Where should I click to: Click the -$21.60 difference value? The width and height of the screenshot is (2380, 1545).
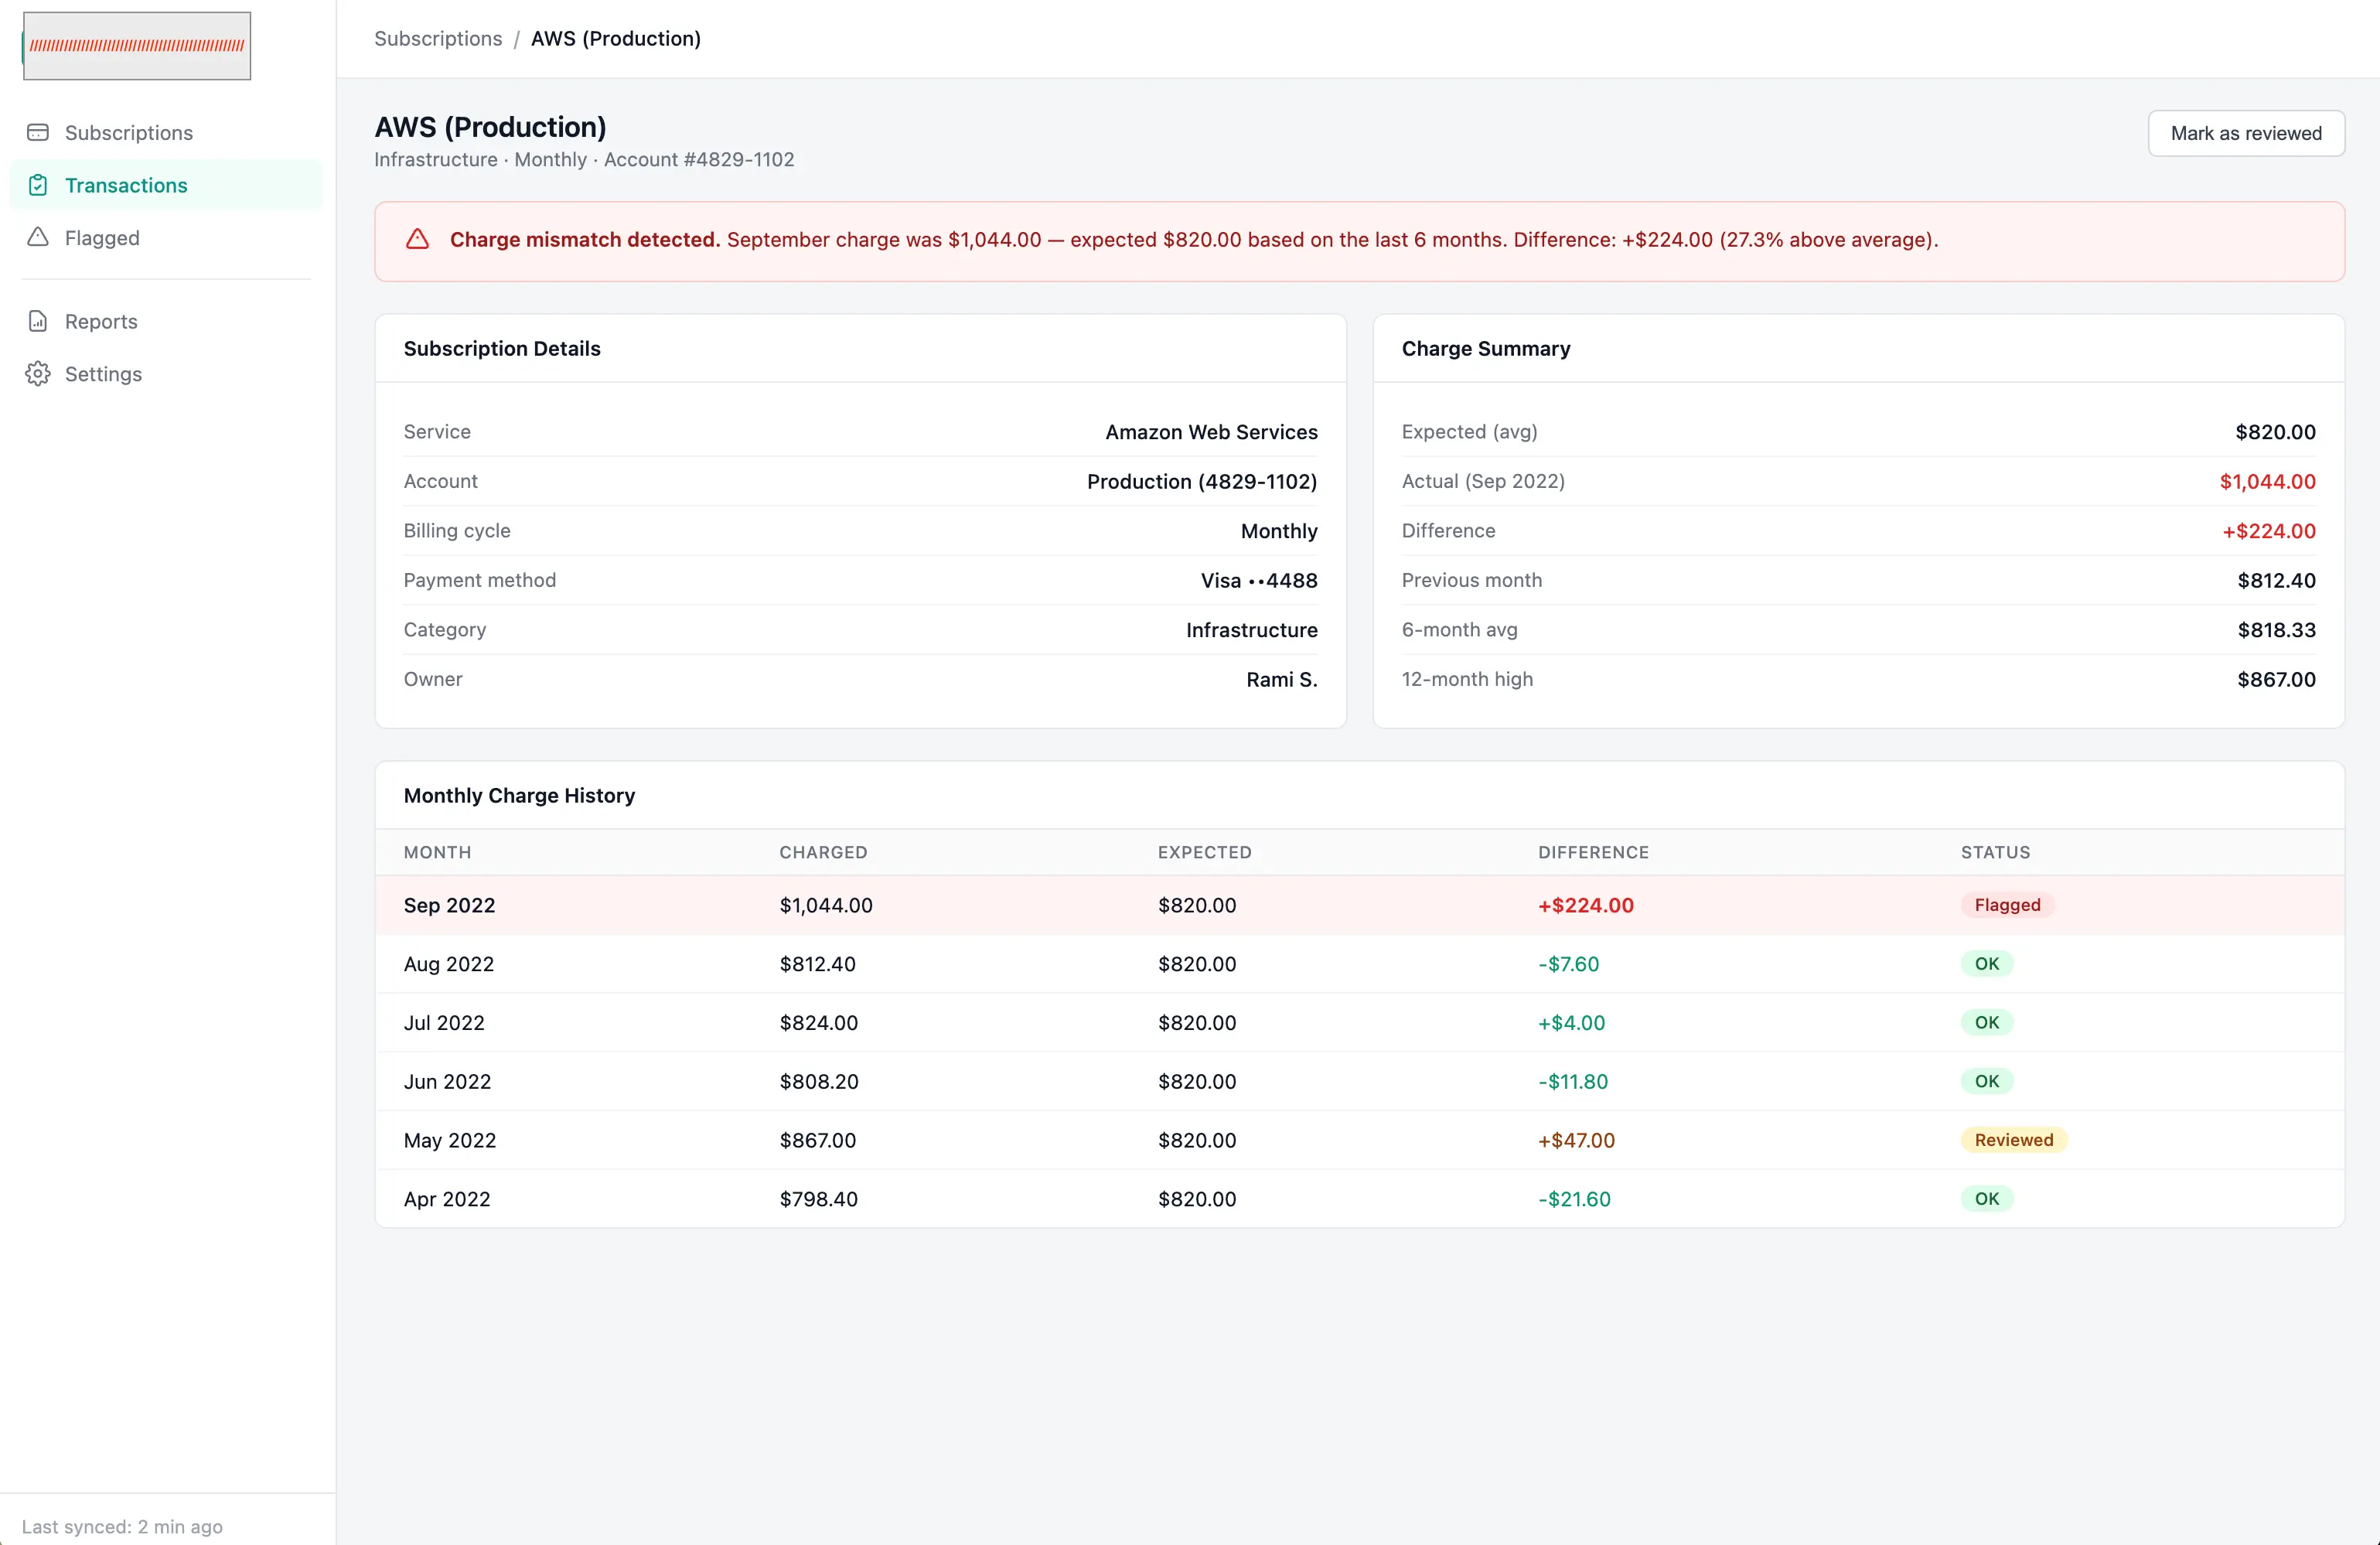tap(1575, 1198)
